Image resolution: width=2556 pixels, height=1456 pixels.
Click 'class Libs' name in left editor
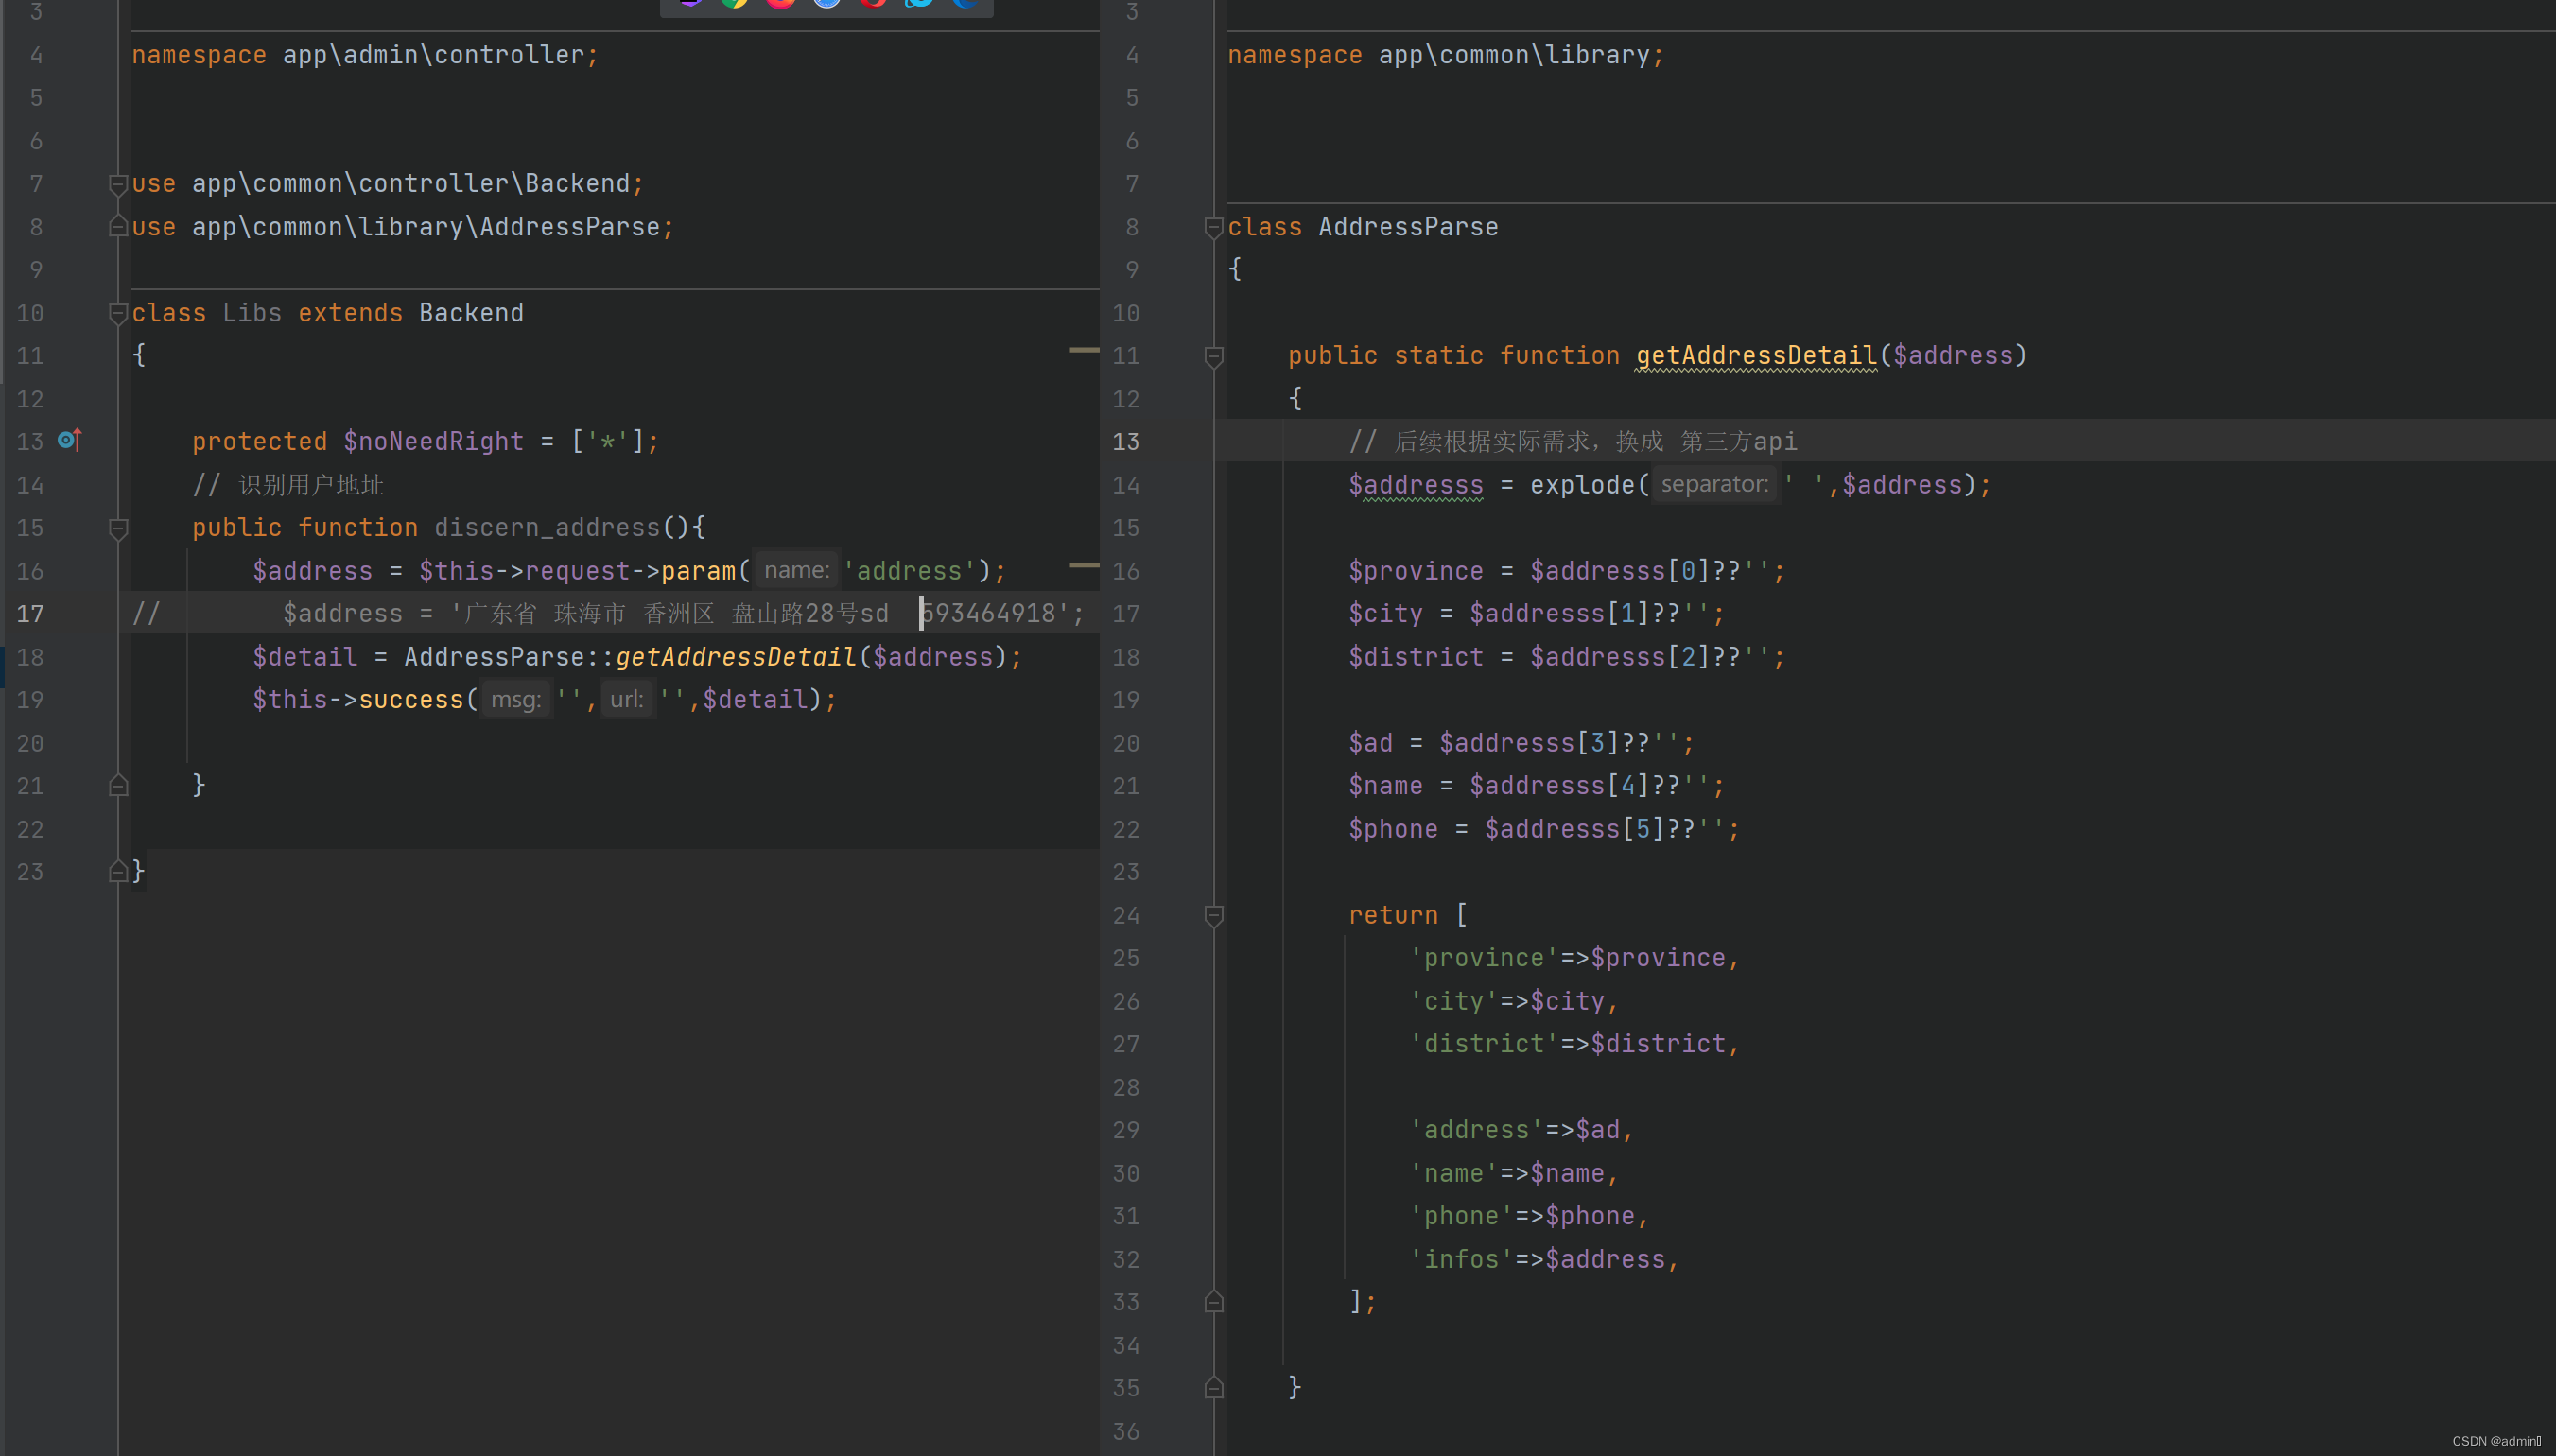pos(252,313)
